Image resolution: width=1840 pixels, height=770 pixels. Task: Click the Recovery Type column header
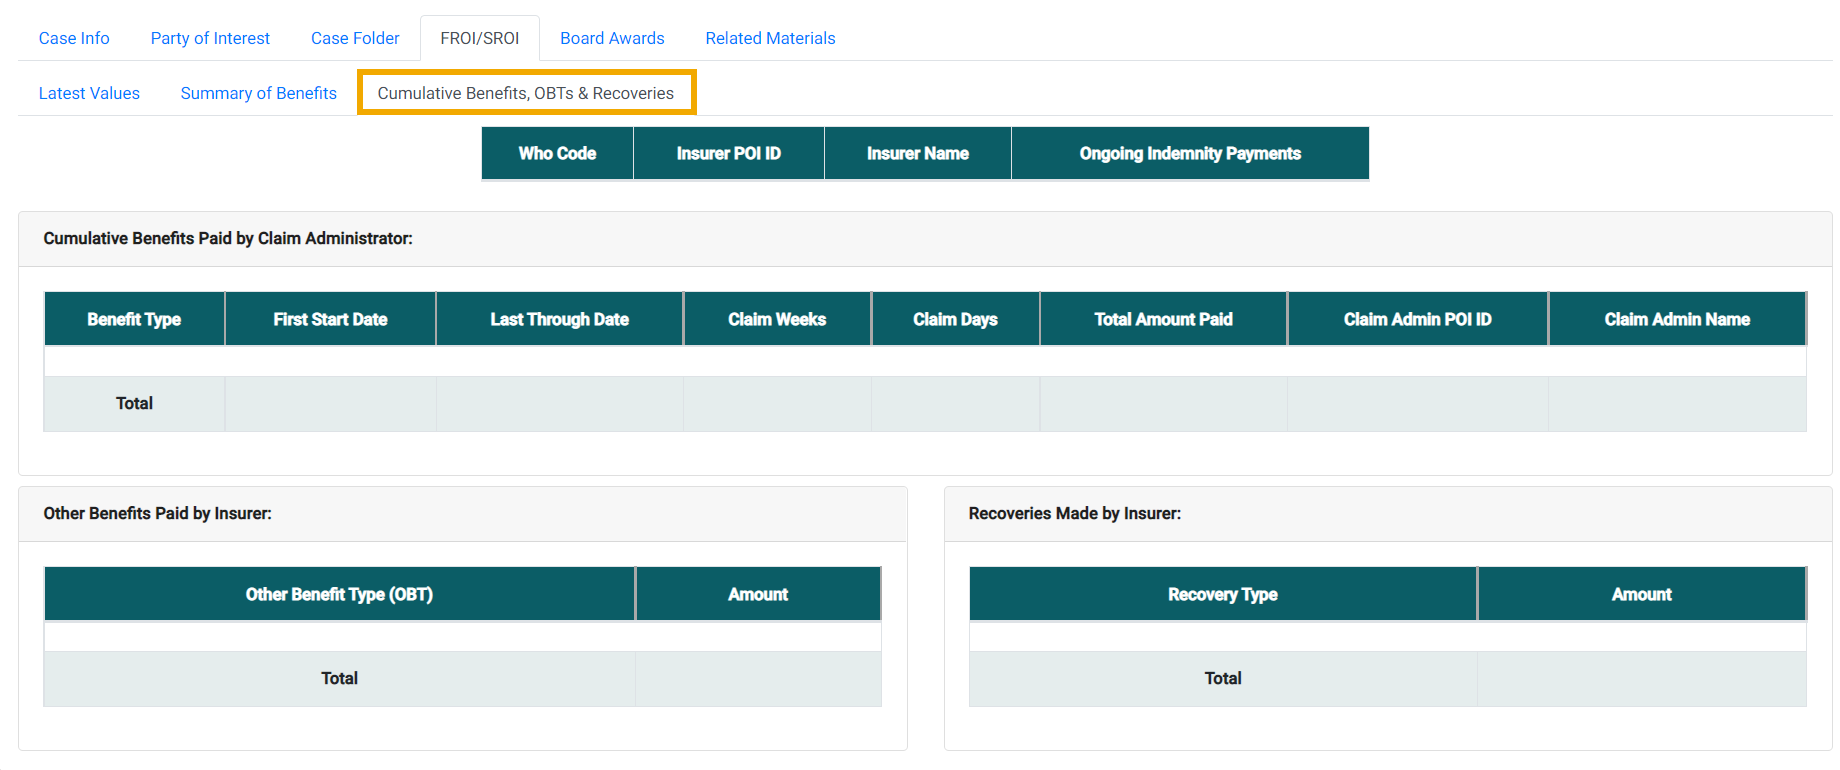pos(1222,594)
